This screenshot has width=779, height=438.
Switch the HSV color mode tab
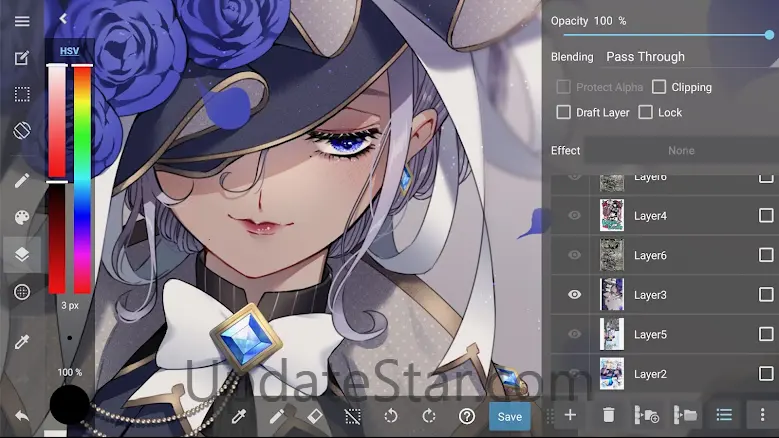[70, 51]
